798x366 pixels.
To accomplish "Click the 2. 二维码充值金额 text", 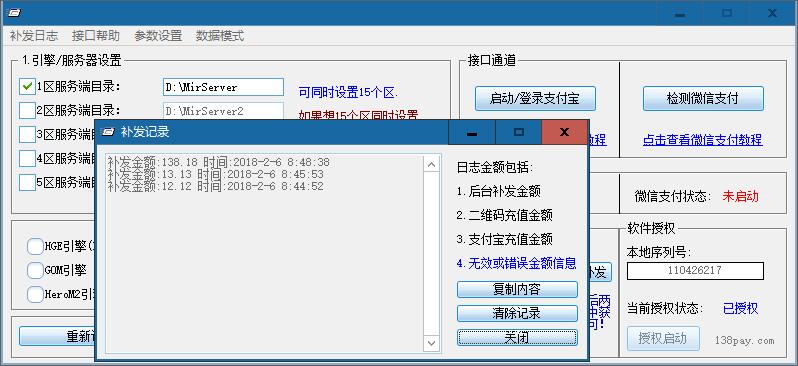I will (504, 215).
